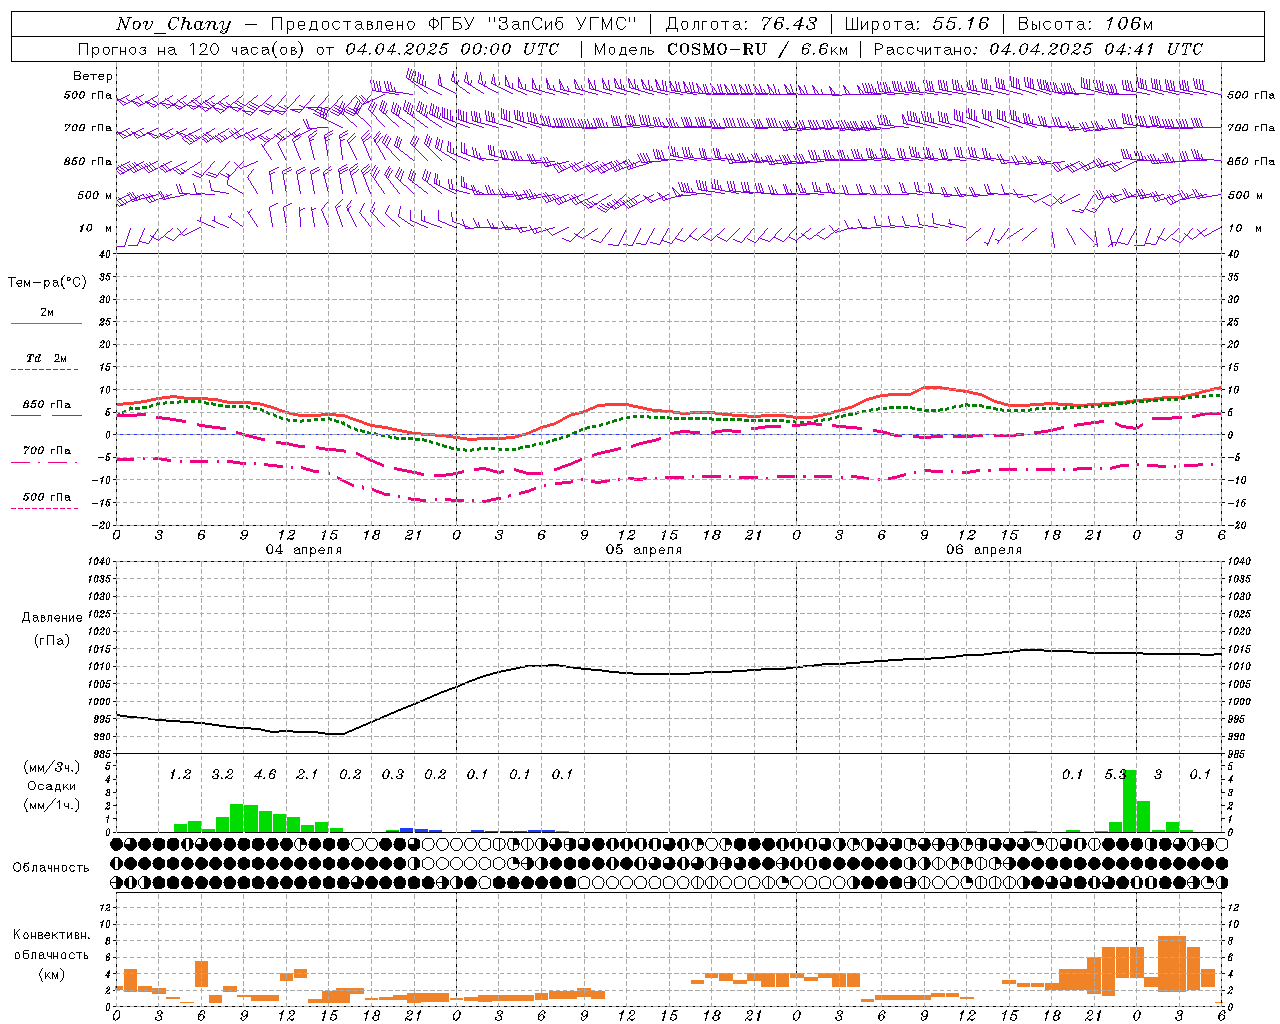Select the latitude value 55.16
This screenshot has height=1024, width=1280.
click(x=961, y=24)
